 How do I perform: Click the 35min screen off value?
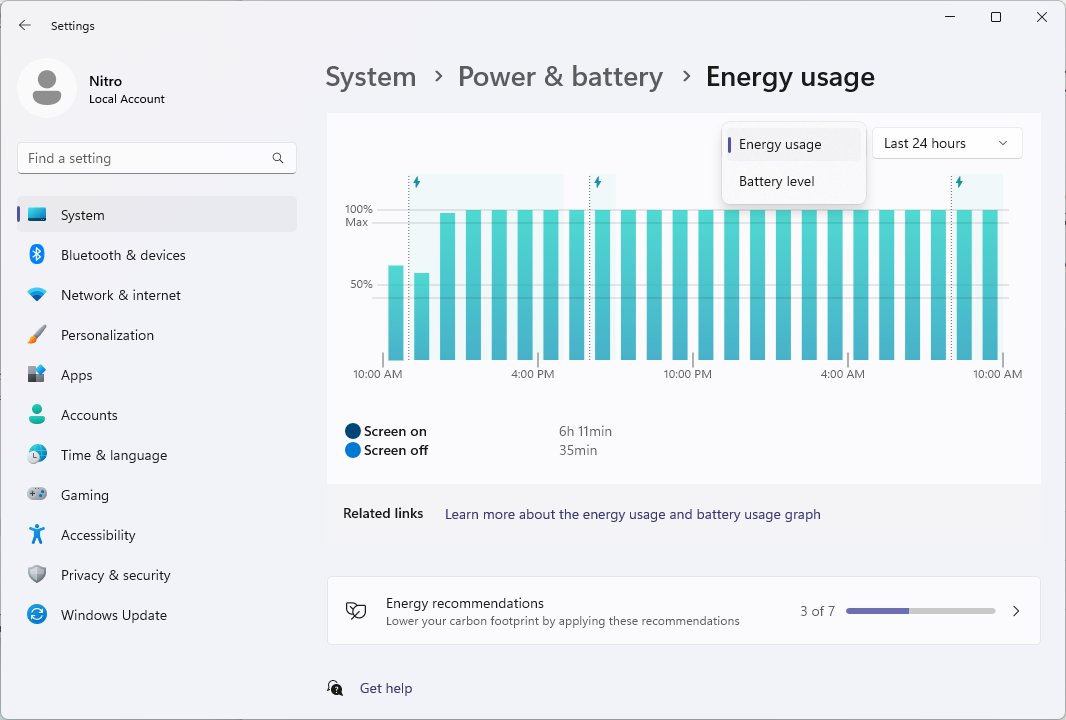tap(578, 450)
